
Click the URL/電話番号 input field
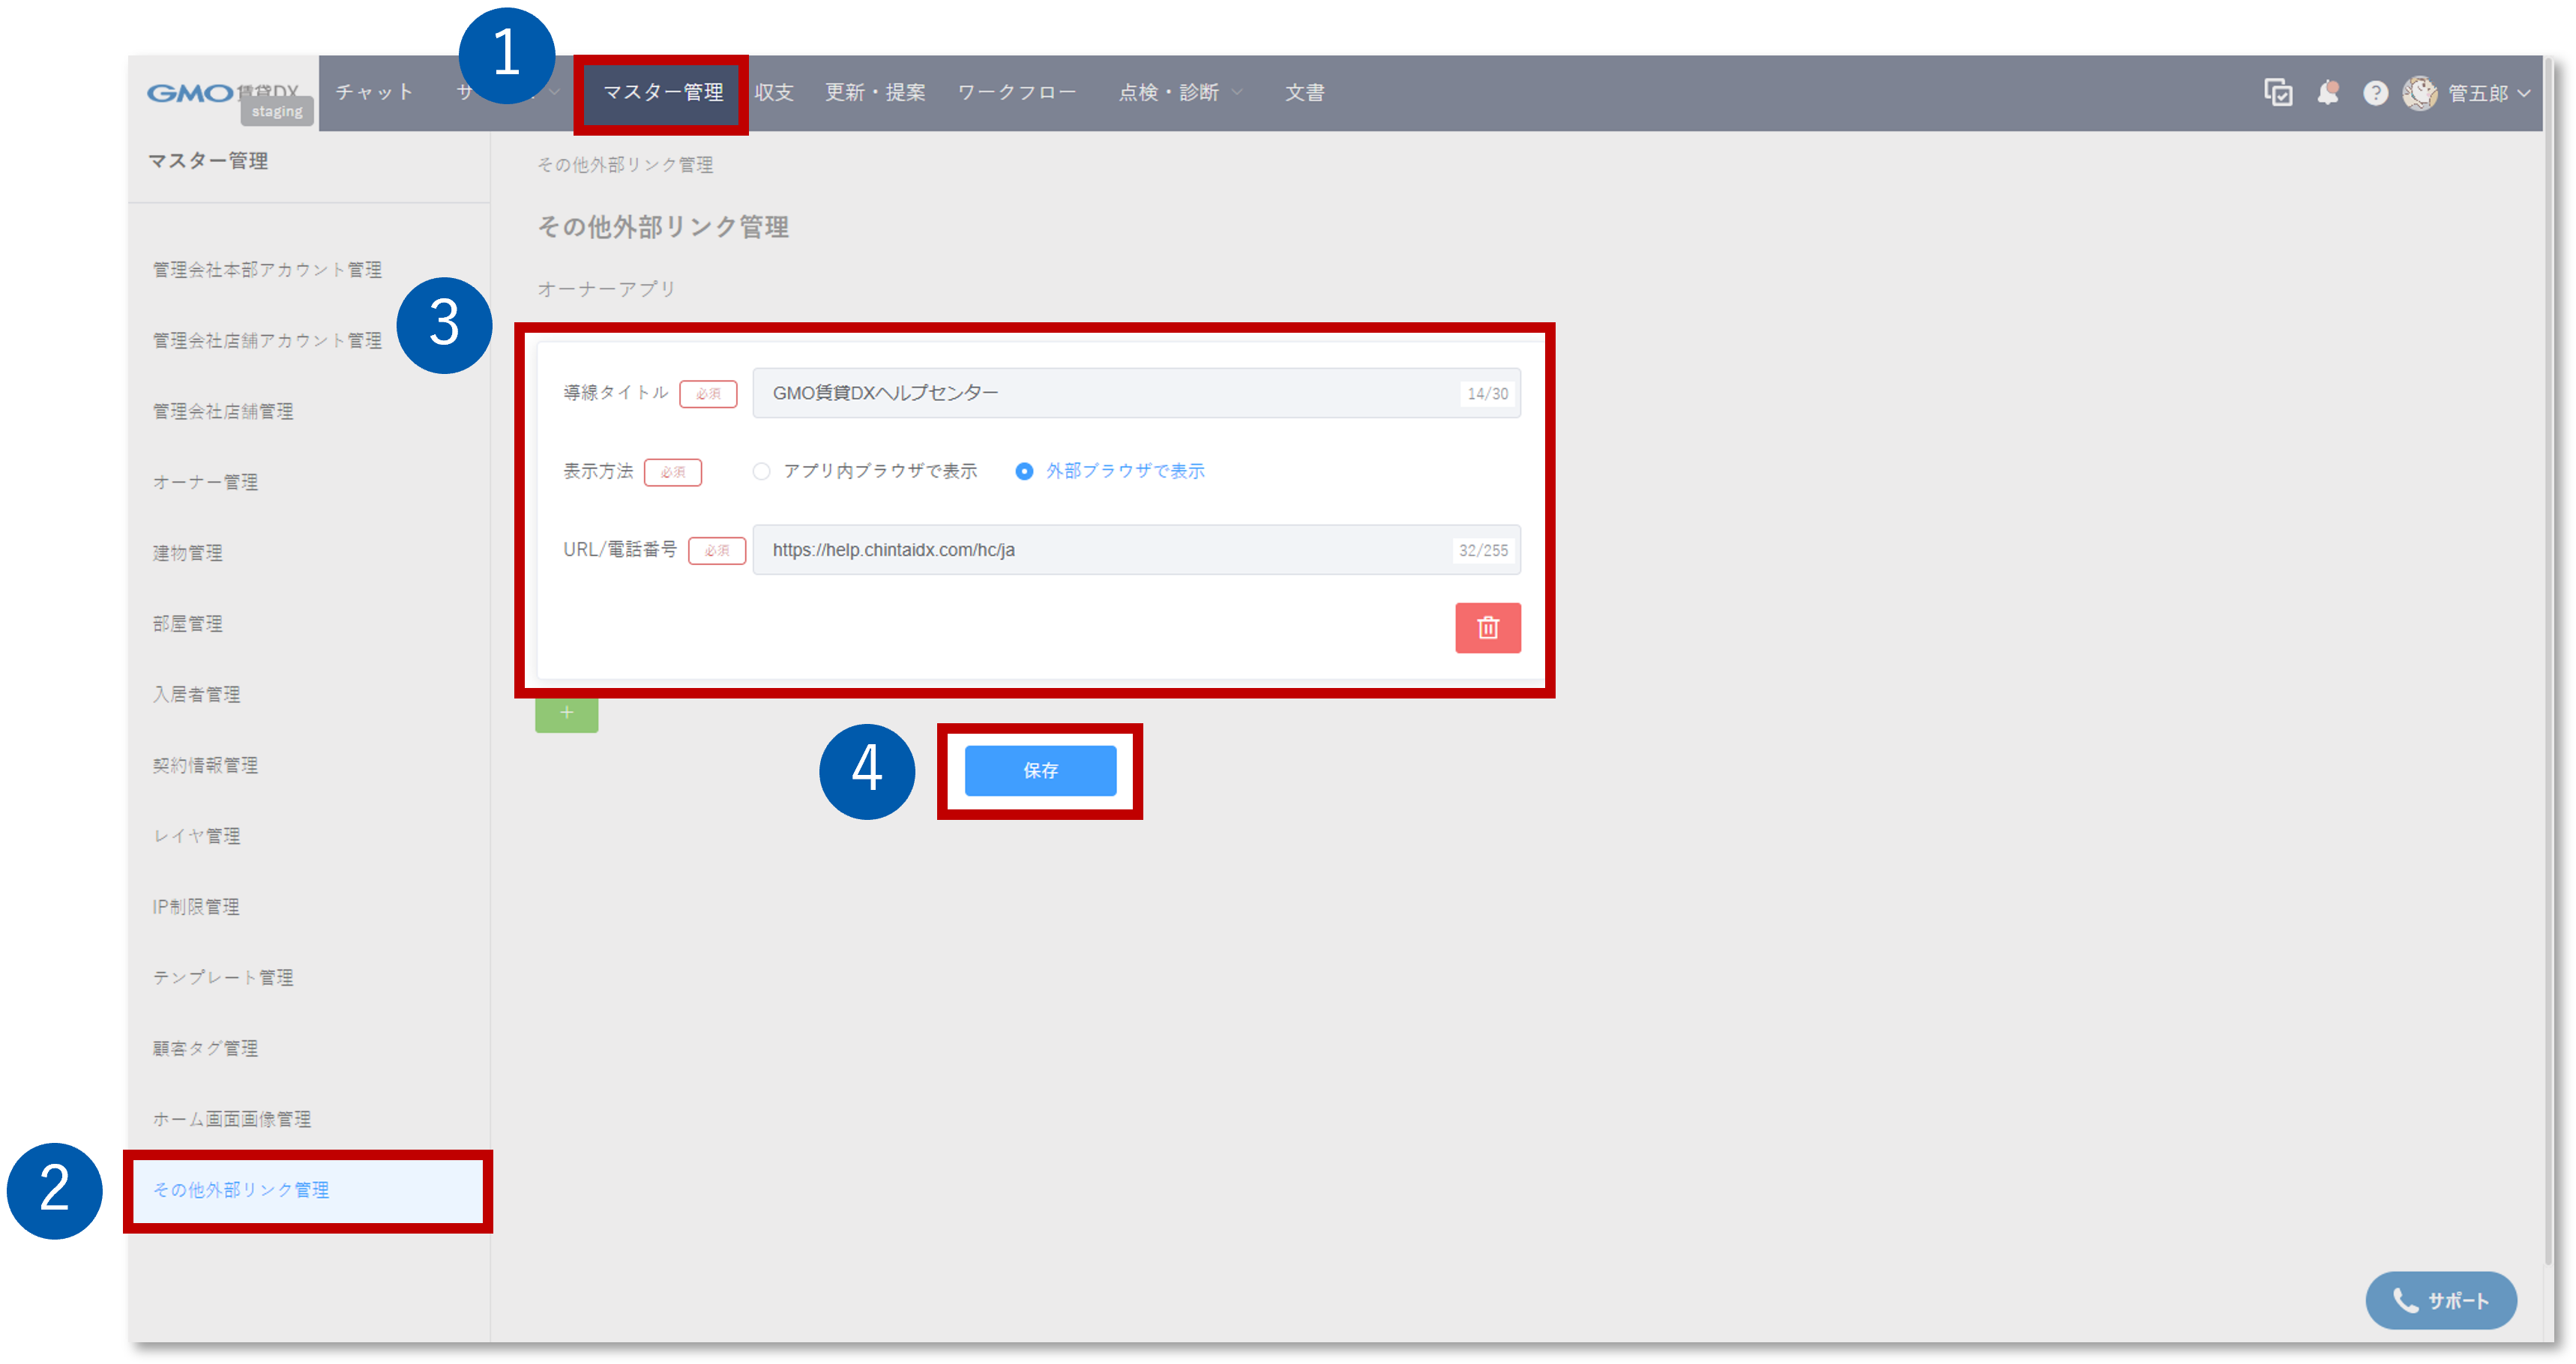click(1100, 550)
